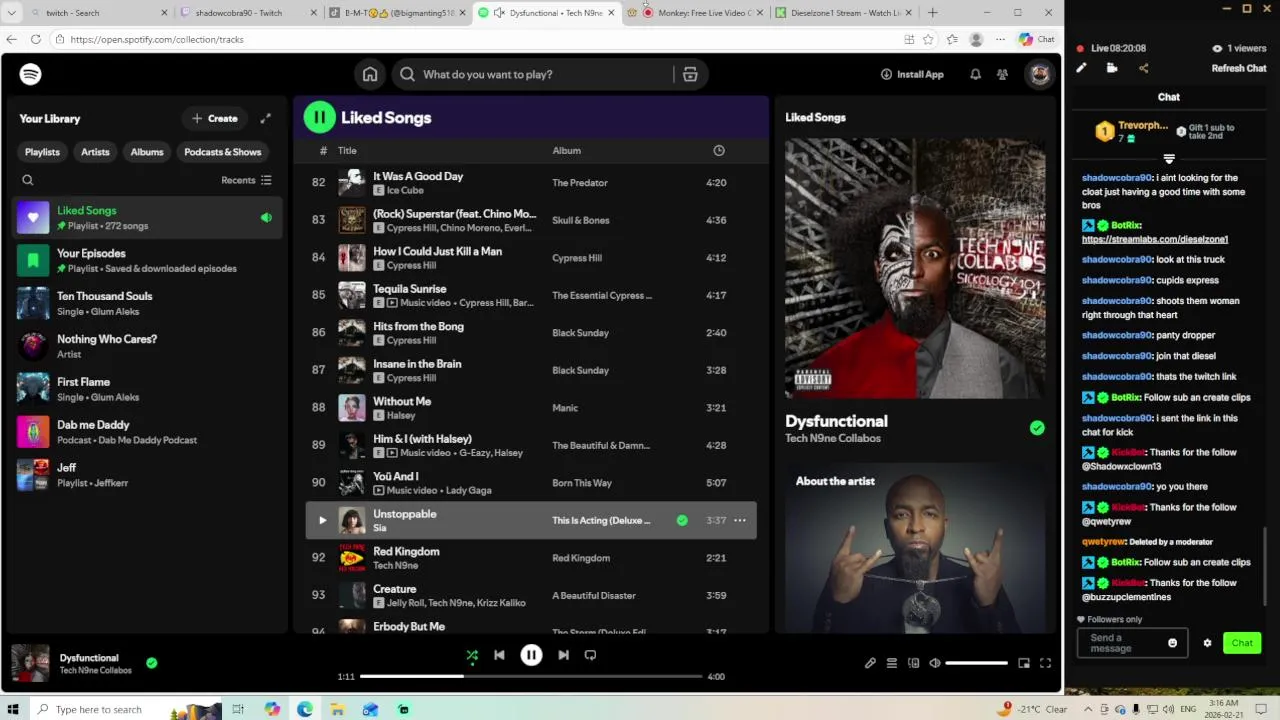The width and height of the screenshot is (1280, 720).
Task: Pause Liked Songs with green button
Action: click(x=320, y=117)
